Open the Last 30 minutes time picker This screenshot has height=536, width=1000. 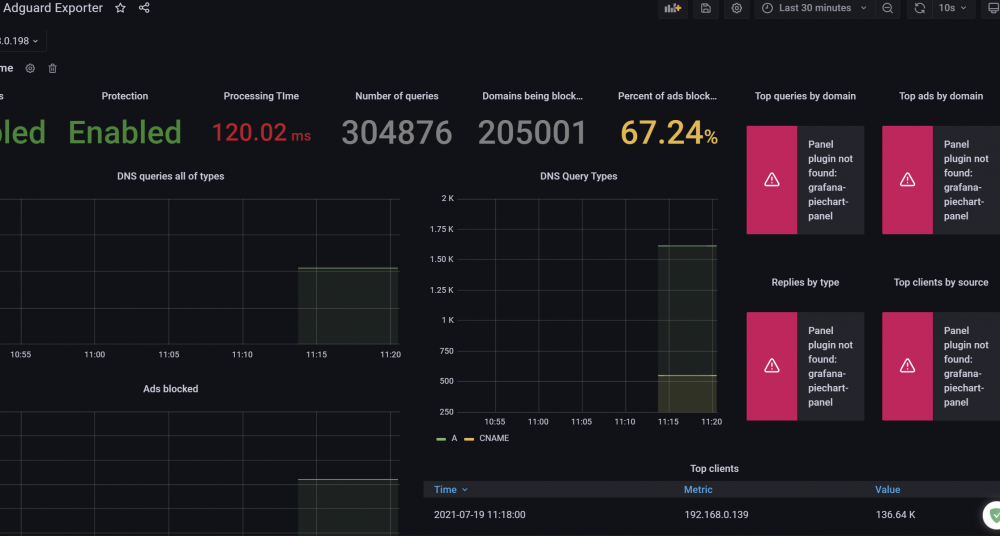(814, 8)
